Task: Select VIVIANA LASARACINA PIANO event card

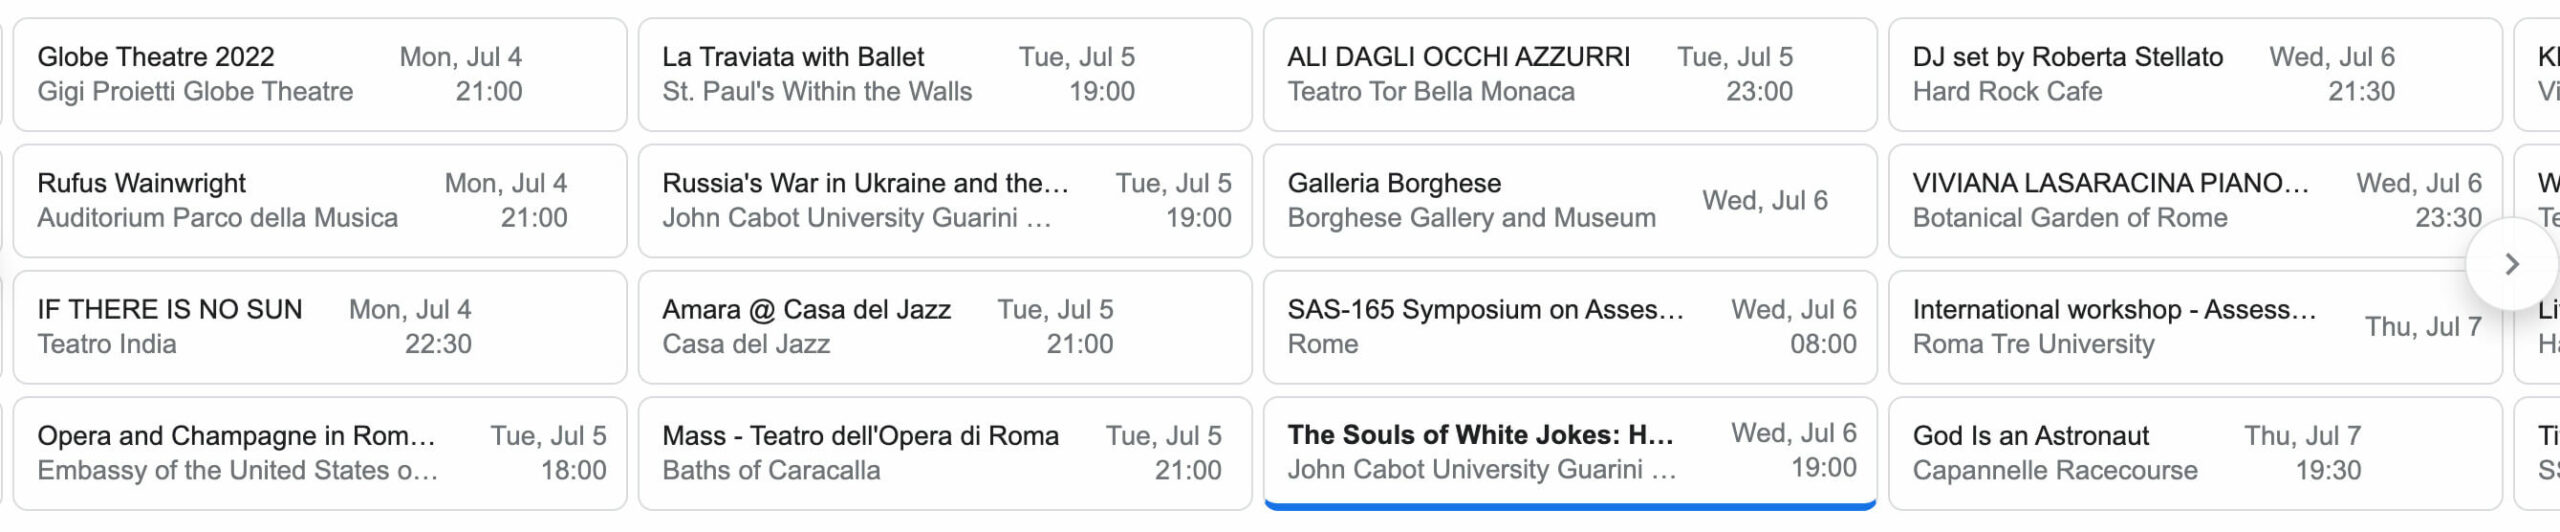Action: pos(2180,200)
